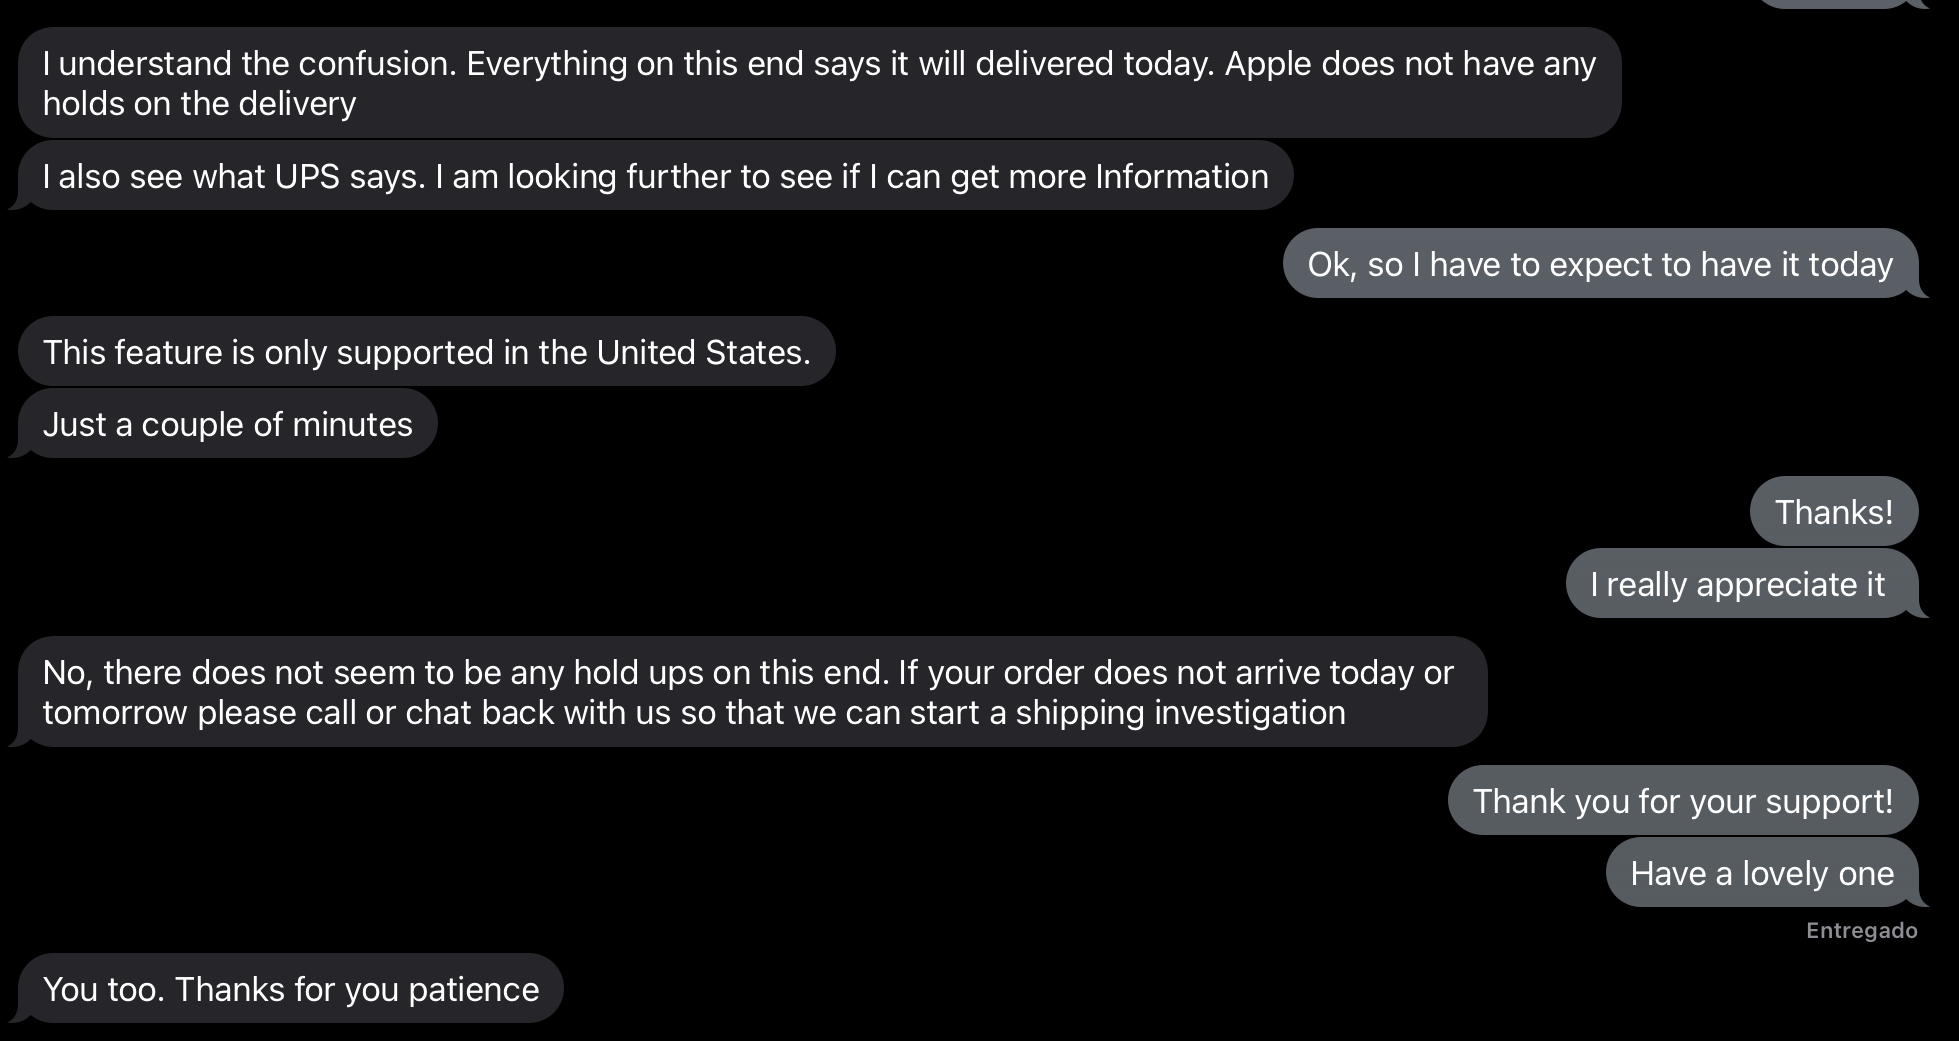Select the sent "Thanks!" bubble

(1833, 512)
